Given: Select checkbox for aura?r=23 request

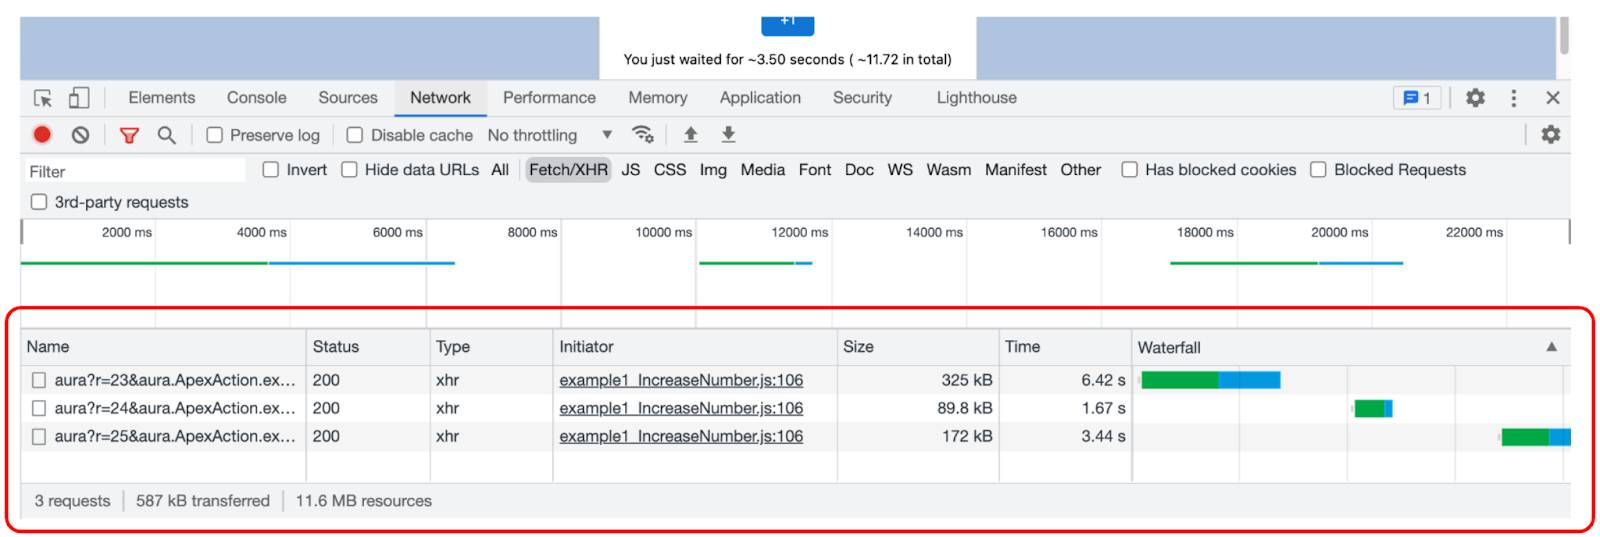Looking at the screenshot, I should pyautogui.click(x=39, y=380).
